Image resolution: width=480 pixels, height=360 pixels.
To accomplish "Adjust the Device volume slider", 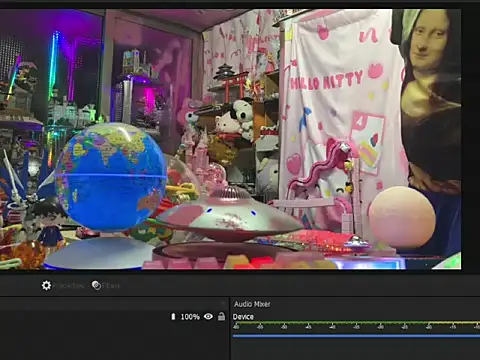I will point(356,336).
